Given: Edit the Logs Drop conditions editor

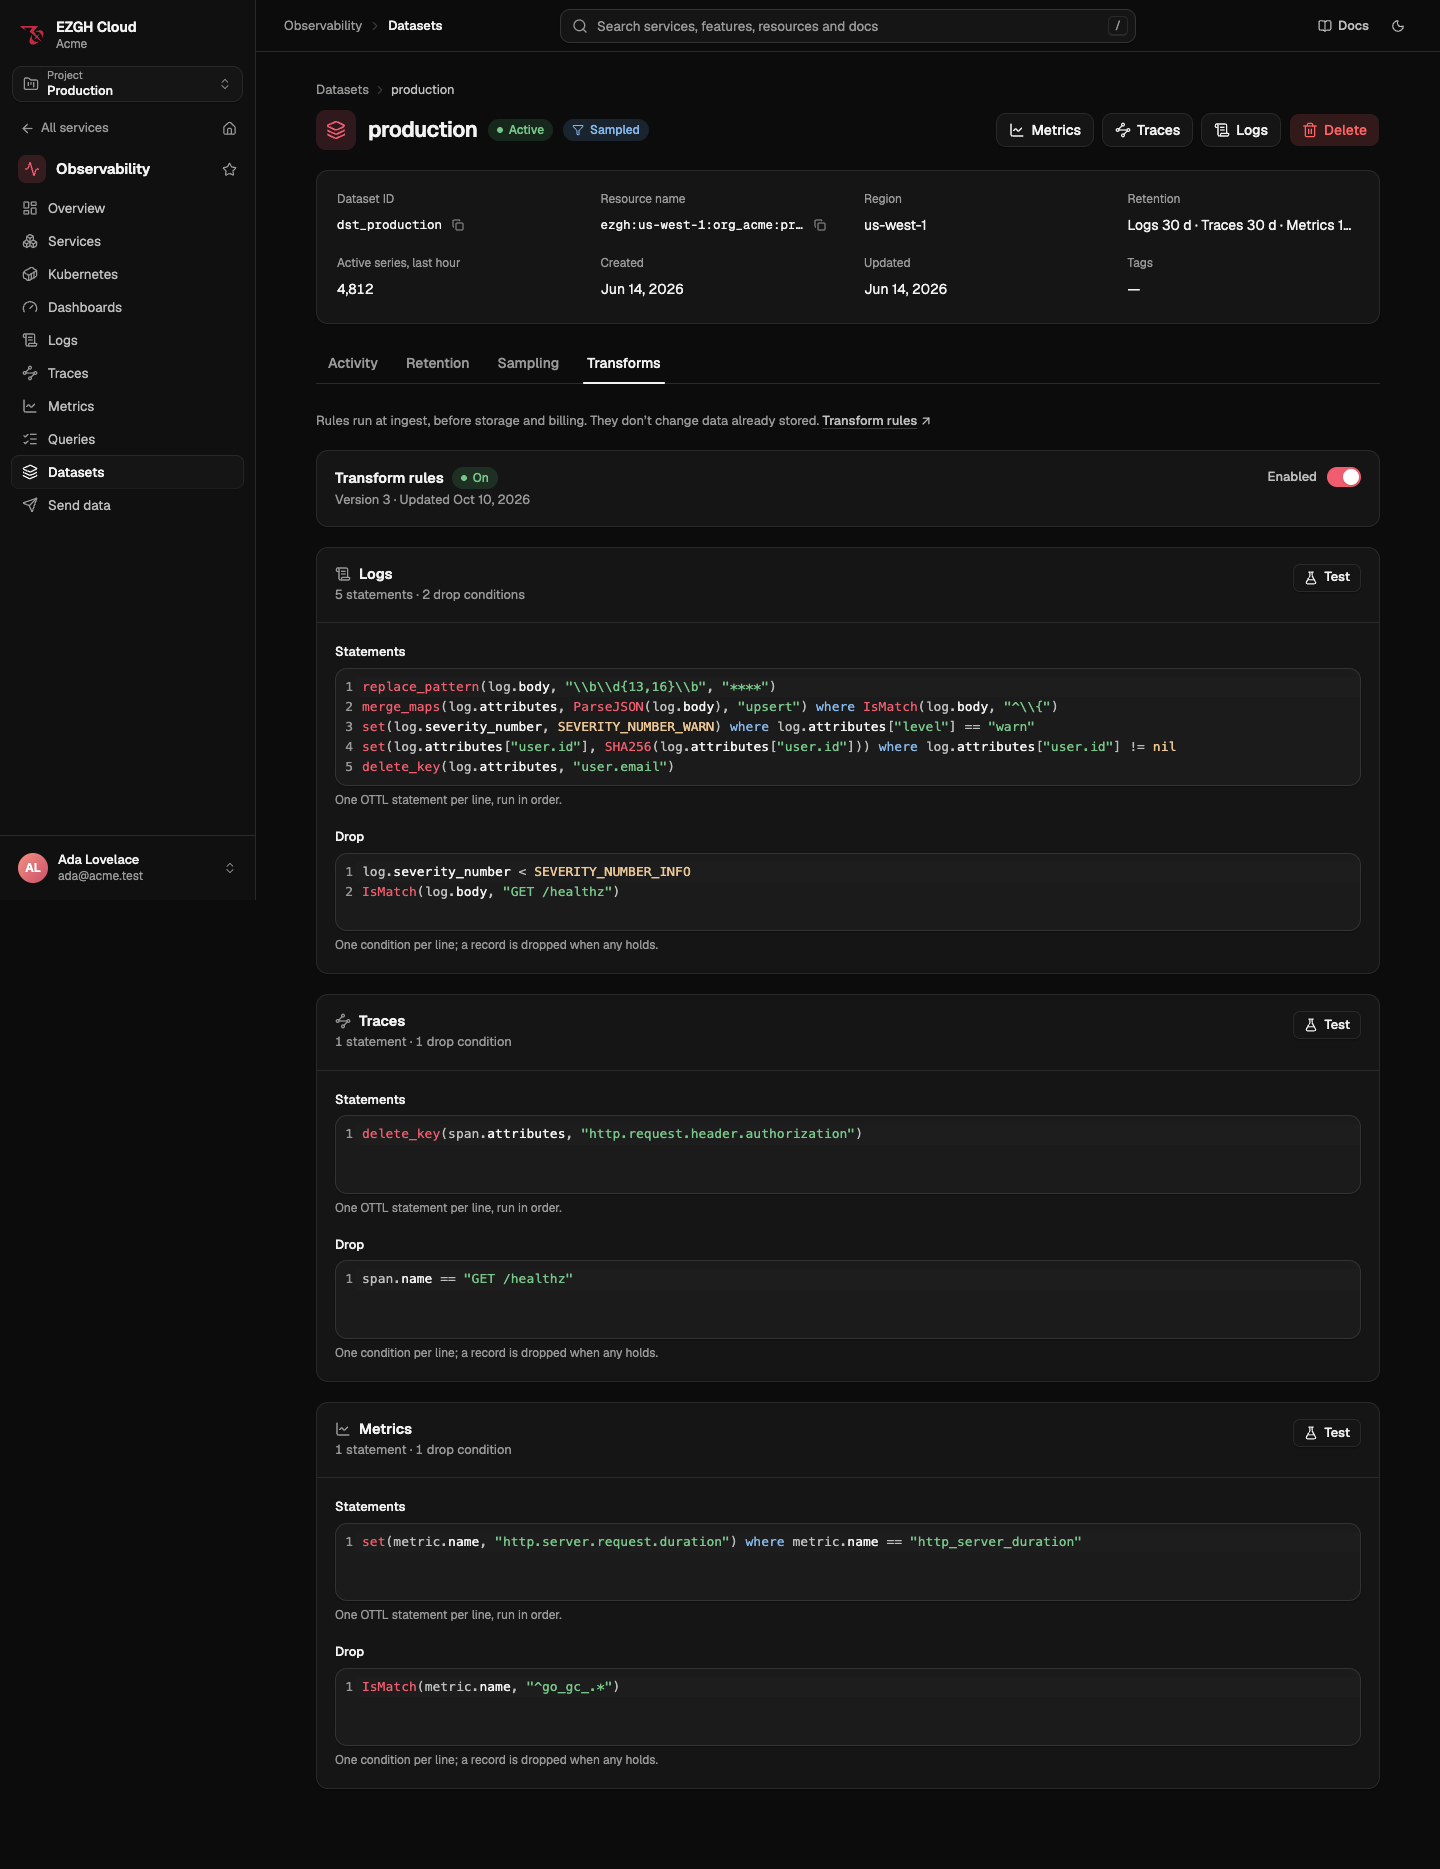Looking at the screenshot, I should (847, 892).
